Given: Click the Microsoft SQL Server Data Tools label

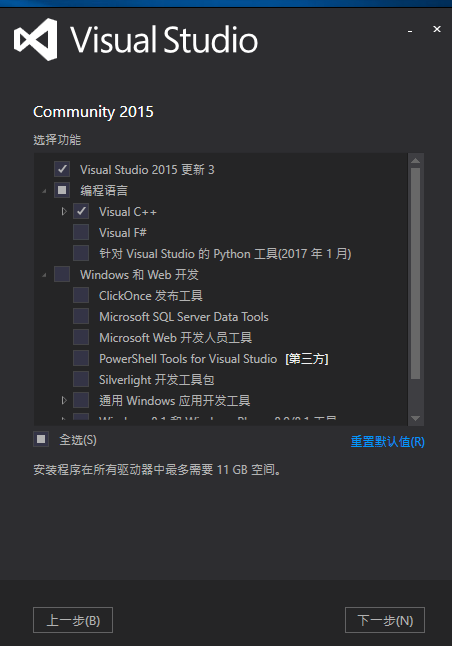Looking at the screenshot, I should click(184, 317).
